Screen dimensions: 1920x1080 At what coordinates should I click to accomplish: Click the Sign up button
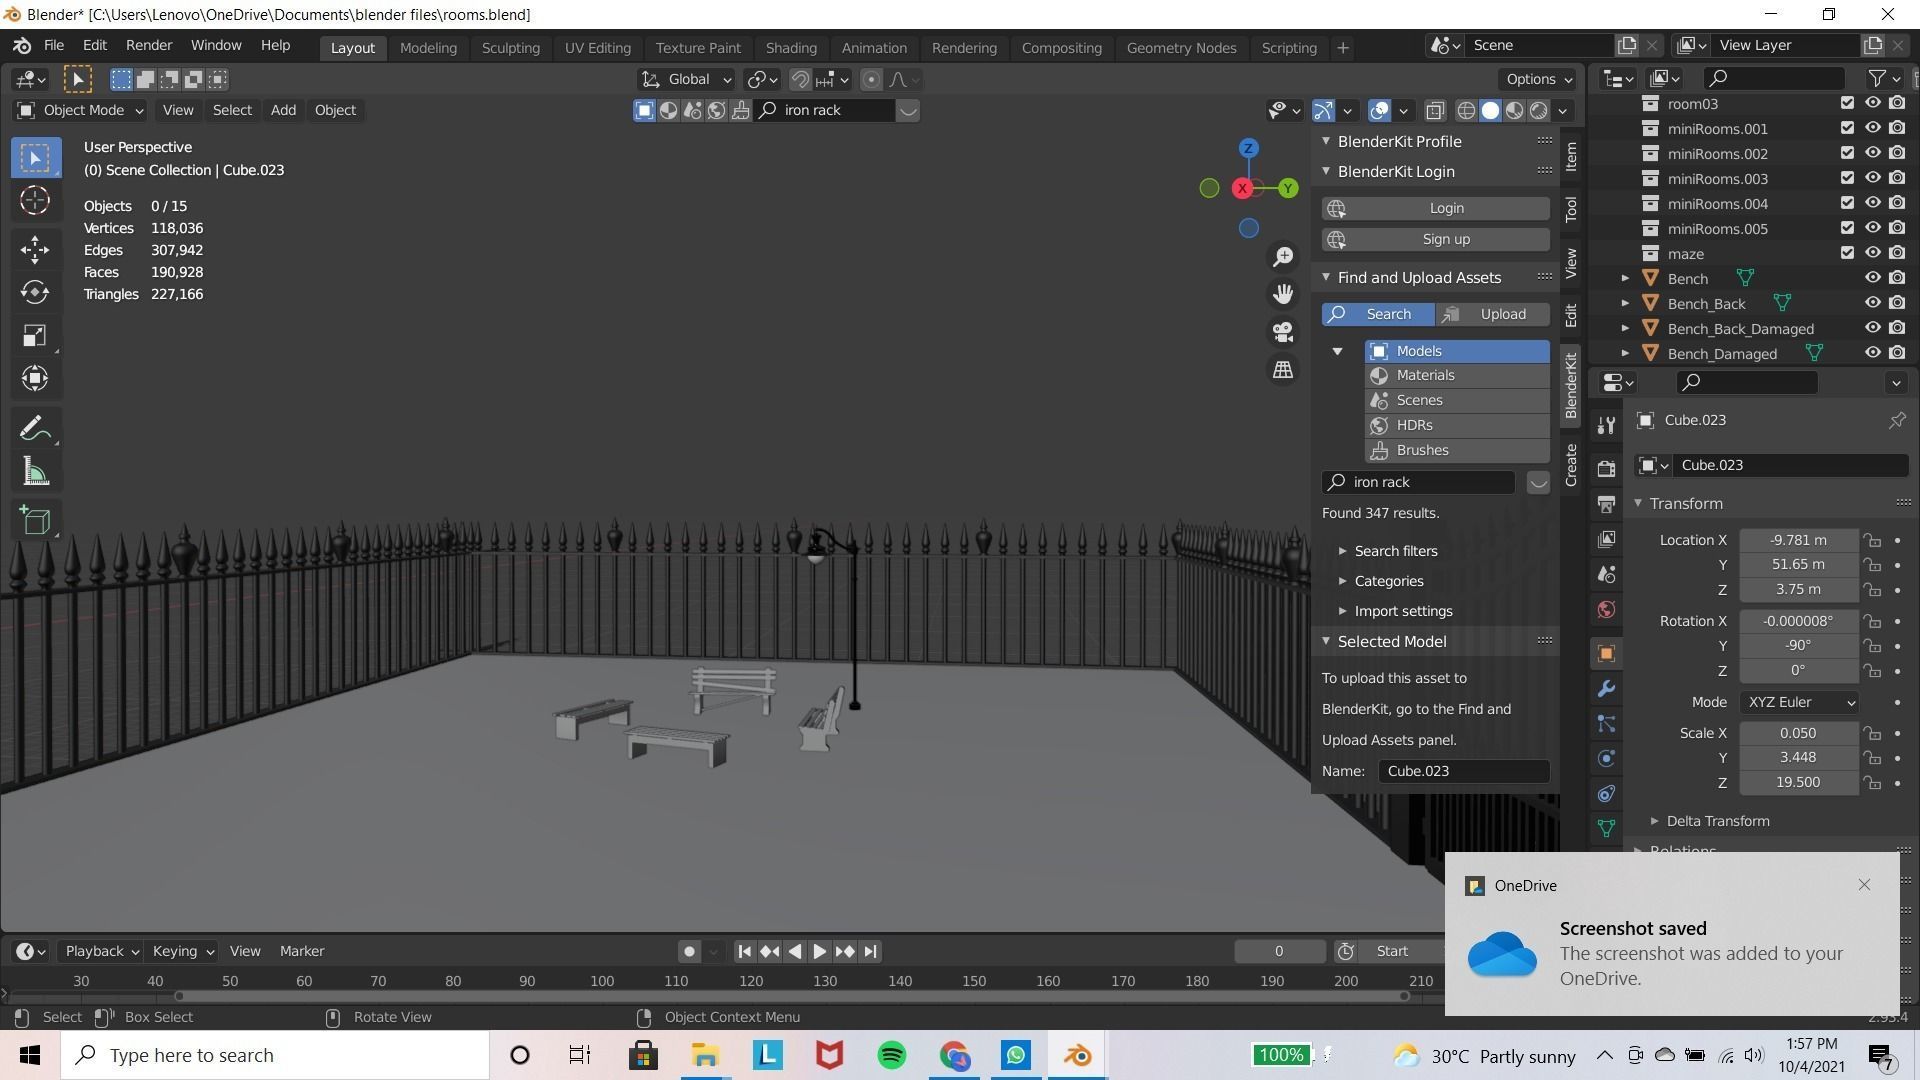coord(1436,239)
